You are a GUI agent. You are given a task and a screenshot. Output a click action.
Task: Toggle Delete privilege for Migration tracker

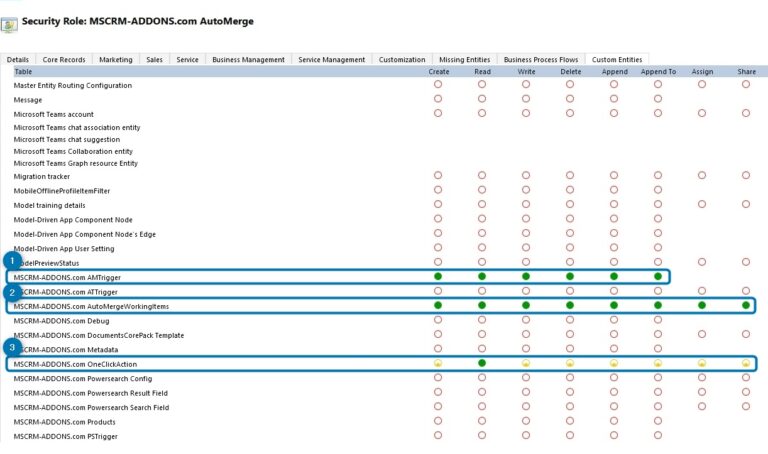(x=570, y=175)
